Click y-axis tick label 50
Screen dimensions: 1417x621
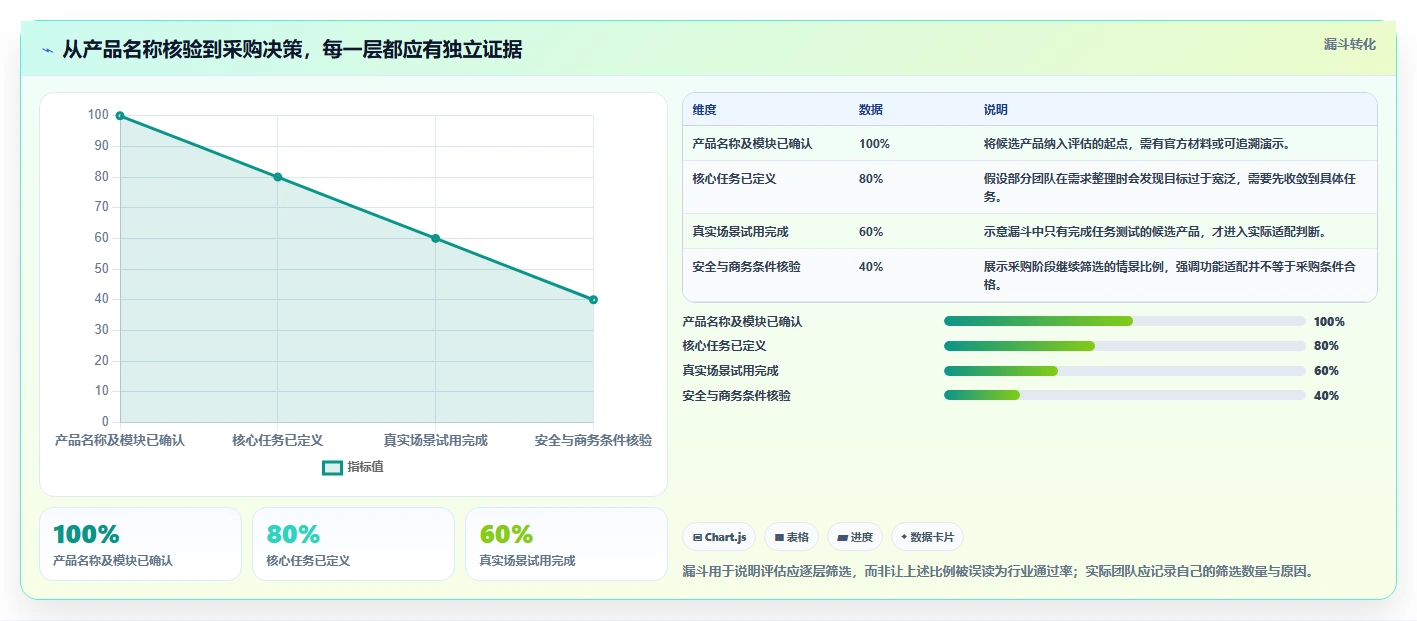click(101, 269)
